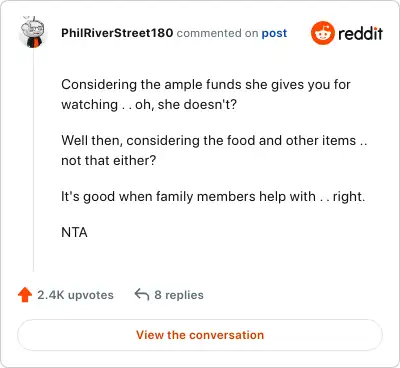Image resolution: width=400 pixels, height=368 pixels.
Task: Open the PhilRiverStreet180 user profile link
Action: click(x=117, y=33)
